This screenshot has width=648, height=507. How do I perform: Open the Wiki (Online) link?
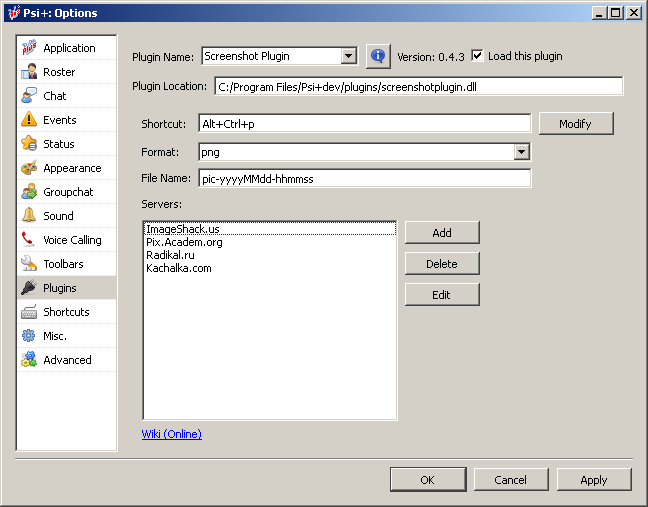pyautogui.click(x=172, y=434)
